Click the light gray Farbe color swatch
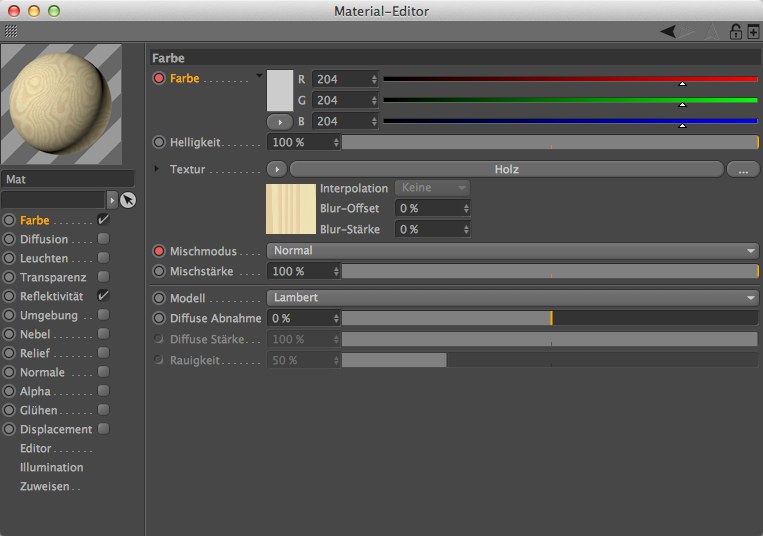 point(280,90)
